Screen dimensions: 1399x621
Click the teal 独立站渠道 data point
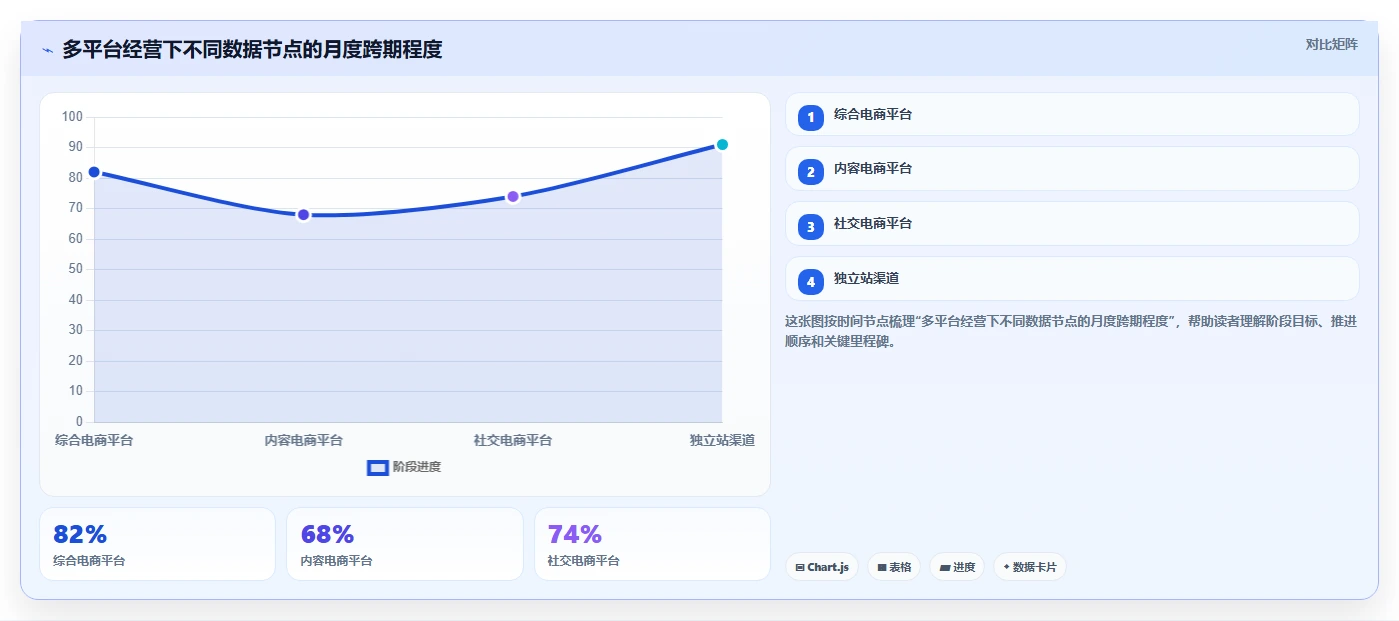coord(722,144)
